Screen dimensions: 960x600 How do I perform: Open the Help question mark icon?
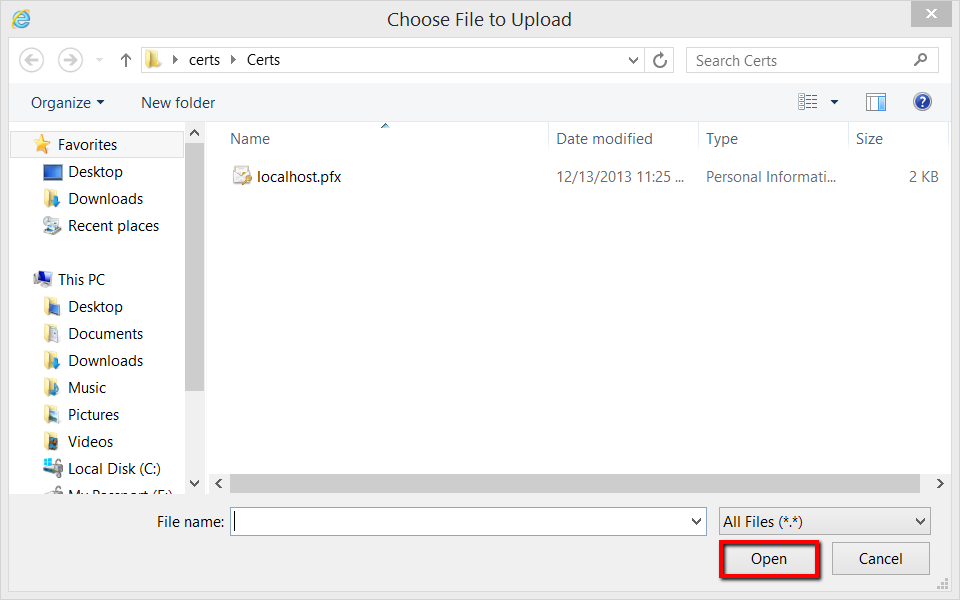922,102
